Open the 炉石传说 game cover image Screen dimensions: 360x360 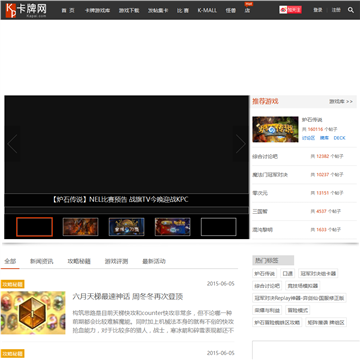(275, 129)
